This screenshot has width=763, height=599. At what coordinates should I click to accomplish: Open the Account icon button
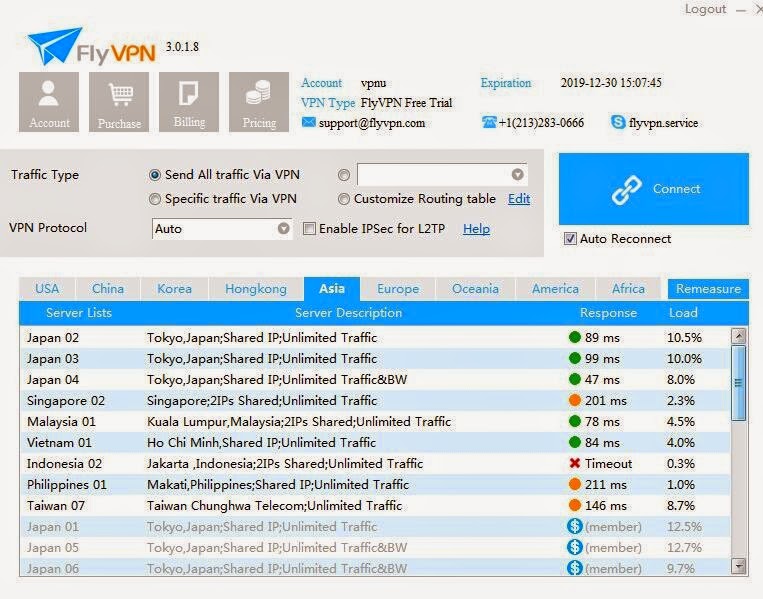tap(49, 102)
